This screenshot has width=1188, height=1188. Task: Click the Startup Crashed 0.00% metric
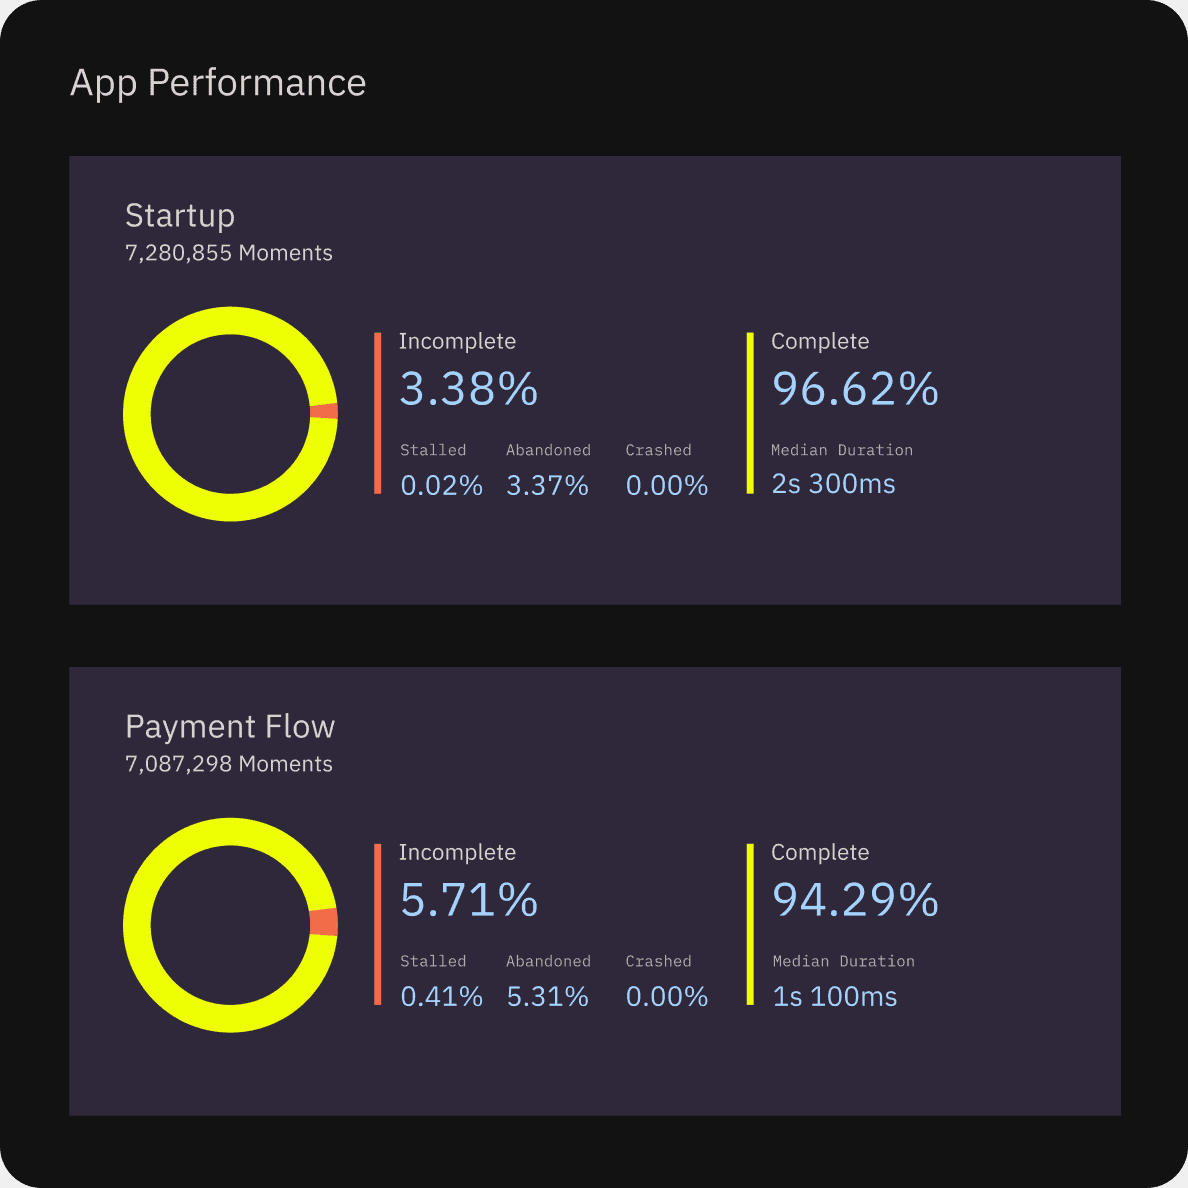(x=667, y=486)
